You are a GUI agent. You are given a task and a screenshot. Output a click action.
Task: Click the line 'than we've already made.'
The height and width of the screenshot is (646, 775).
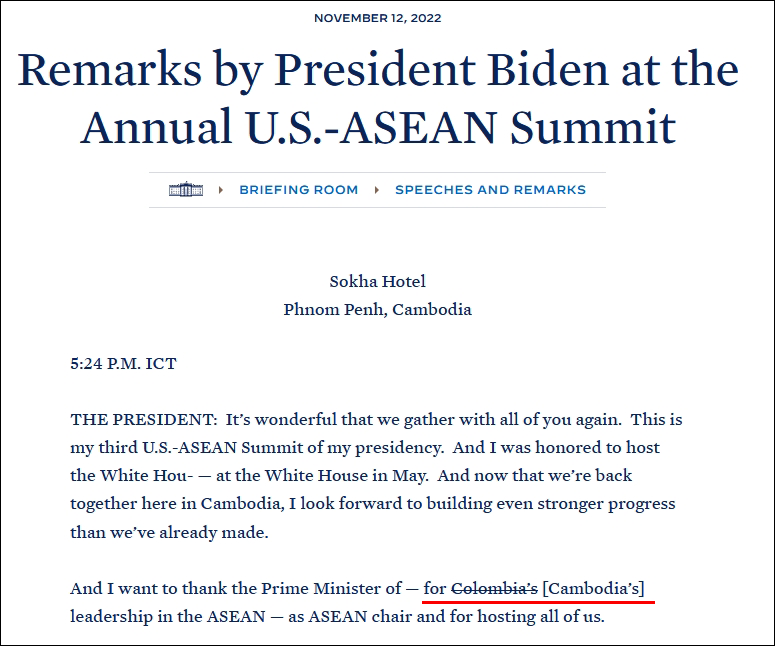170,532
